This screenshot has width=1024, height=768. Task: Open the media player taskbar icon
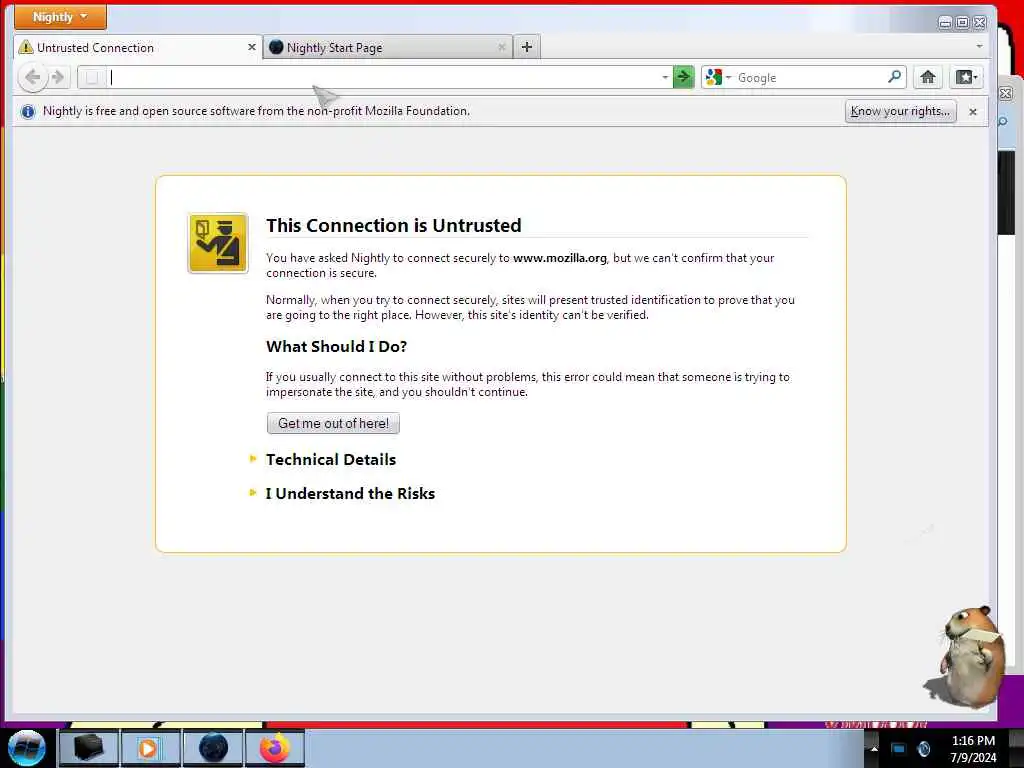pos(150,748)
